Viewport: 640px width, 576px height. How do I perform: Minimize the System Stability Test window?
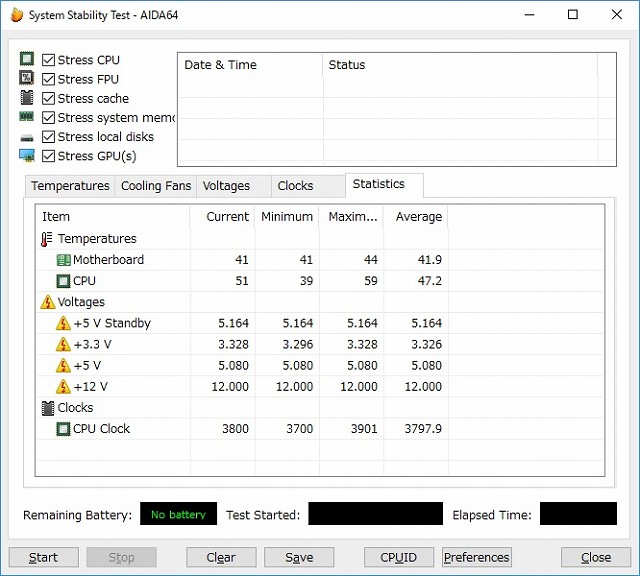point(529,15)
